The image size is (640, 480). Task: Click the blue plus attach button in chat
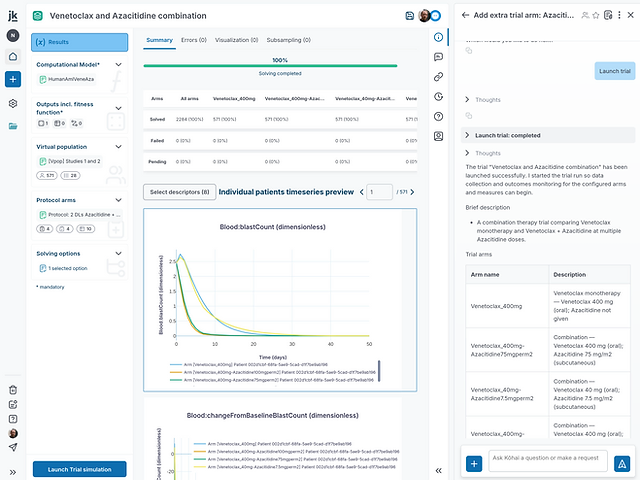coord(474,464)
